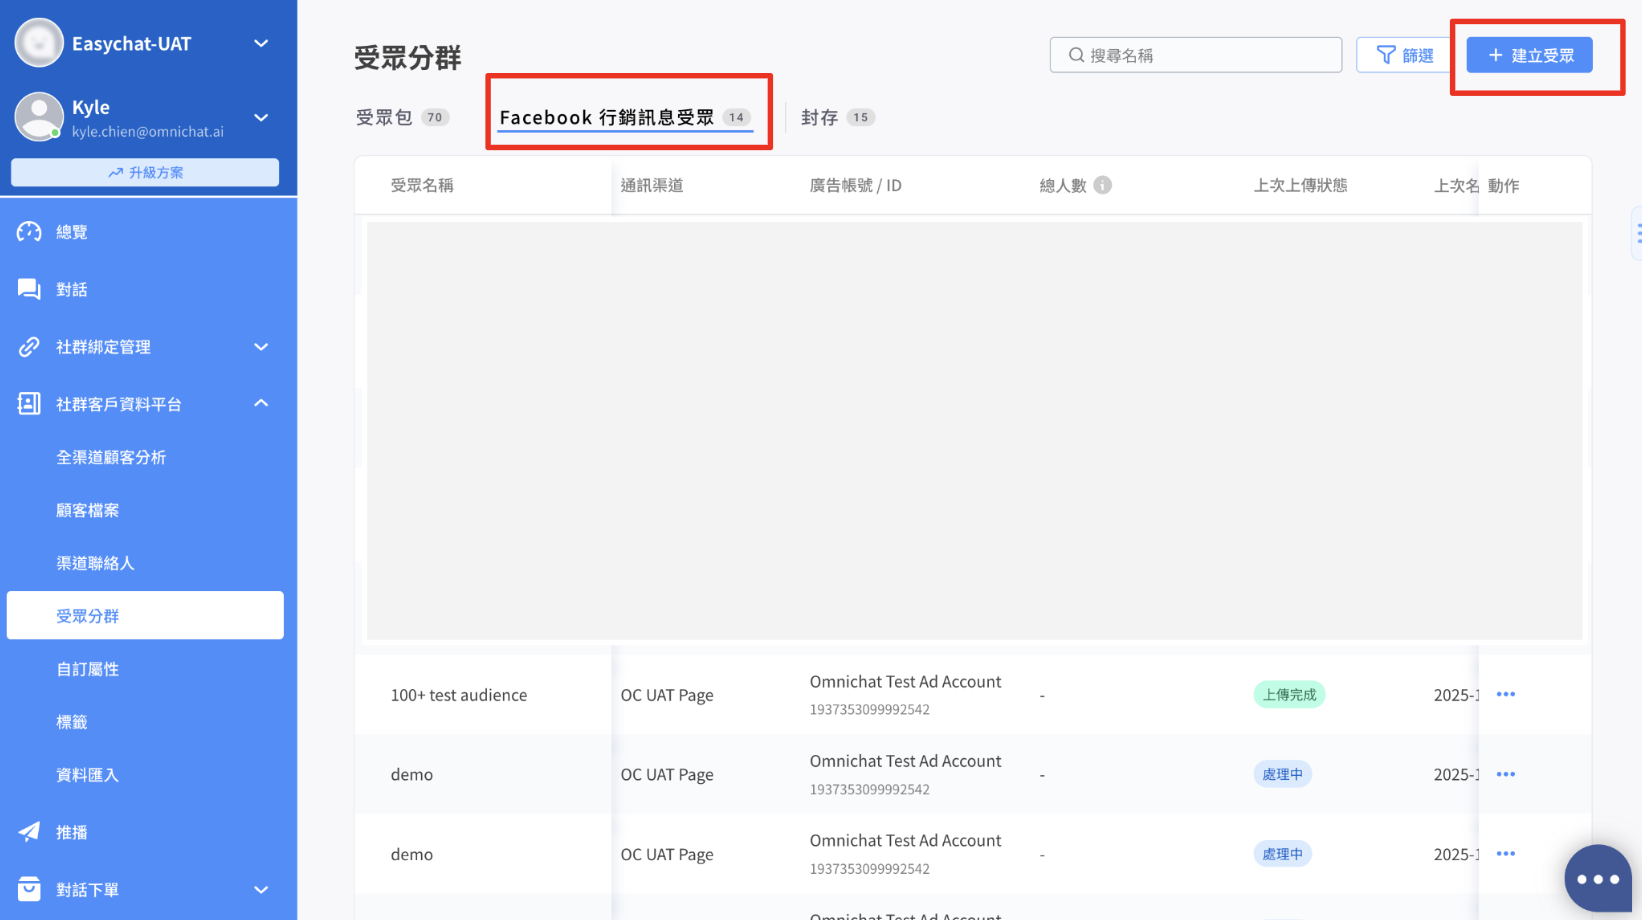Open the floating chat support bubble
Screen dimensions: 1642x920
coord(1597,879)
